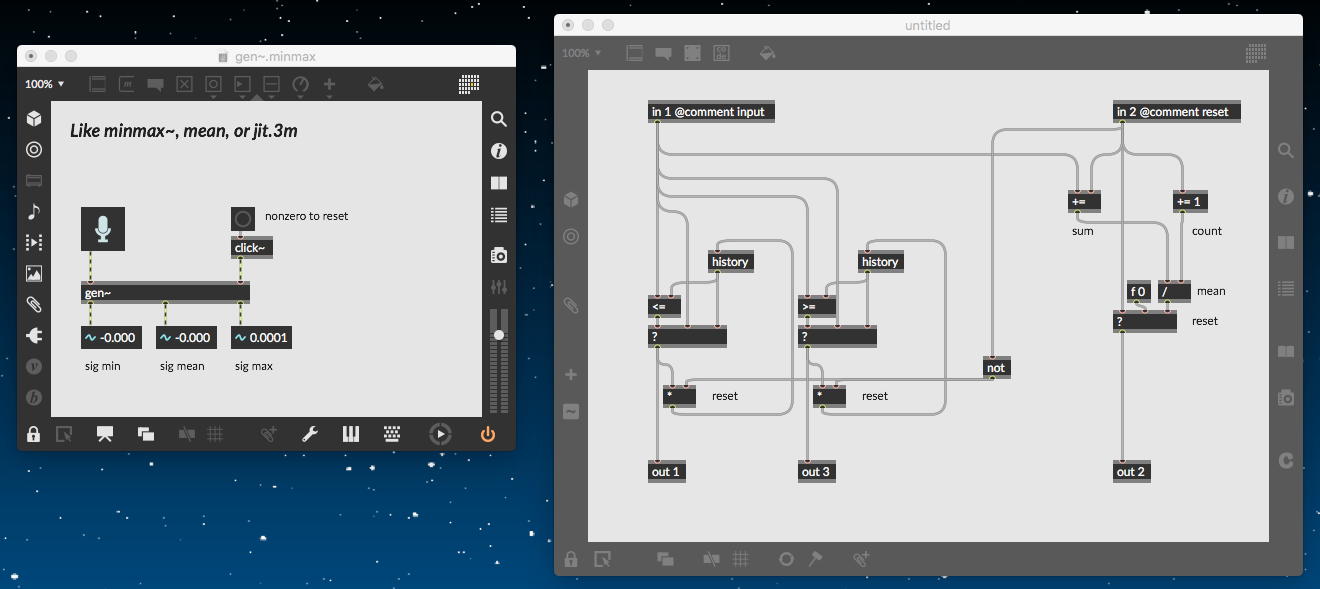Click the click~ object box

(x=252, y=248)
